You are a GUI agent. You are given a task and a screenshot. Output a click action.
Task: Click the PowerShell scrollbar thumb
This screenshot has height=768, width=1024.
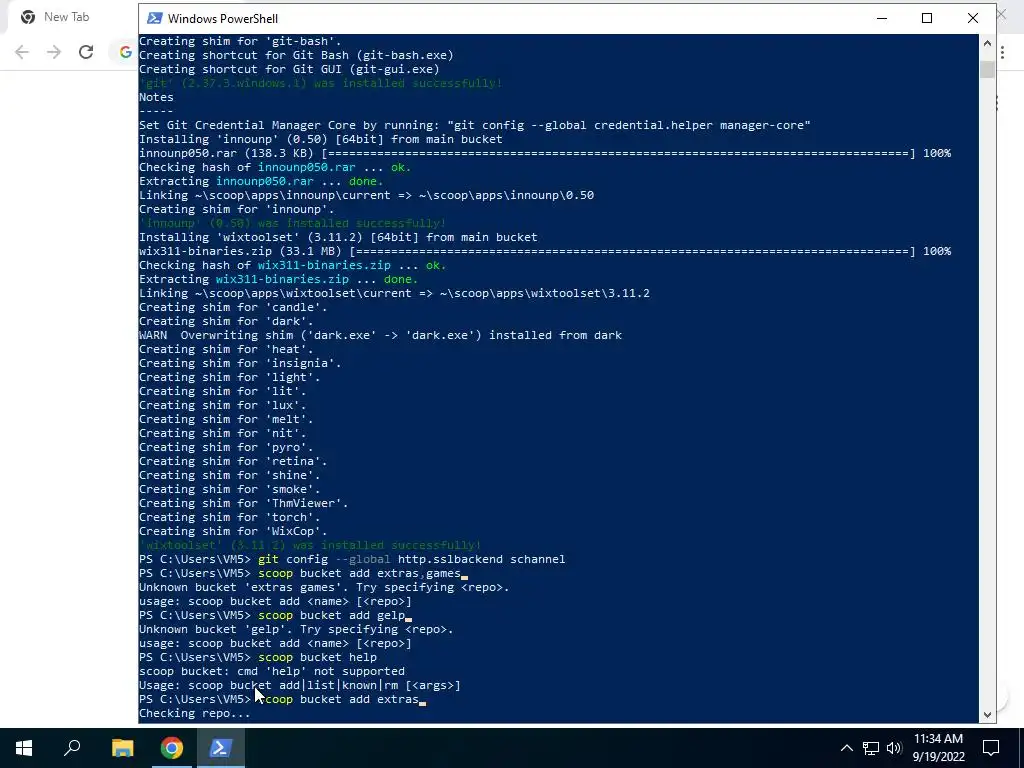point(987,69)
